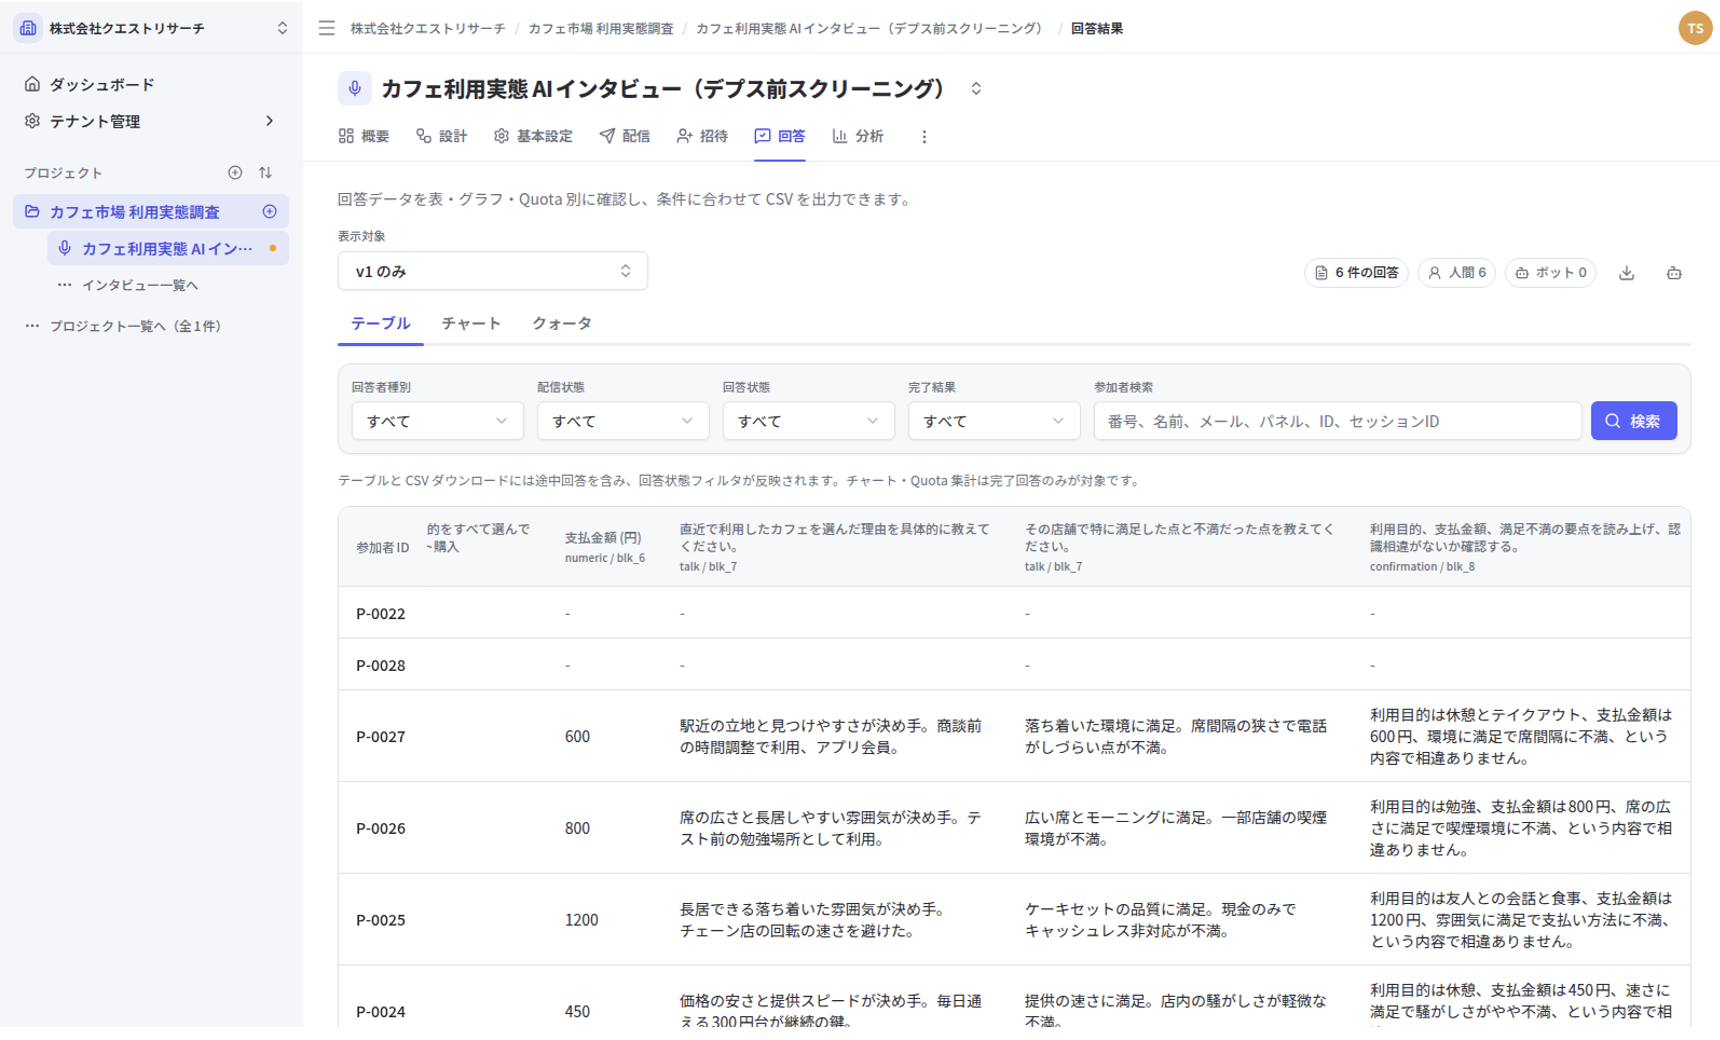Switch organization 株式会社クエストリサーチ selector
Image resolution: width=1720 pixels, height=1040 pixels.
point(151,28)
